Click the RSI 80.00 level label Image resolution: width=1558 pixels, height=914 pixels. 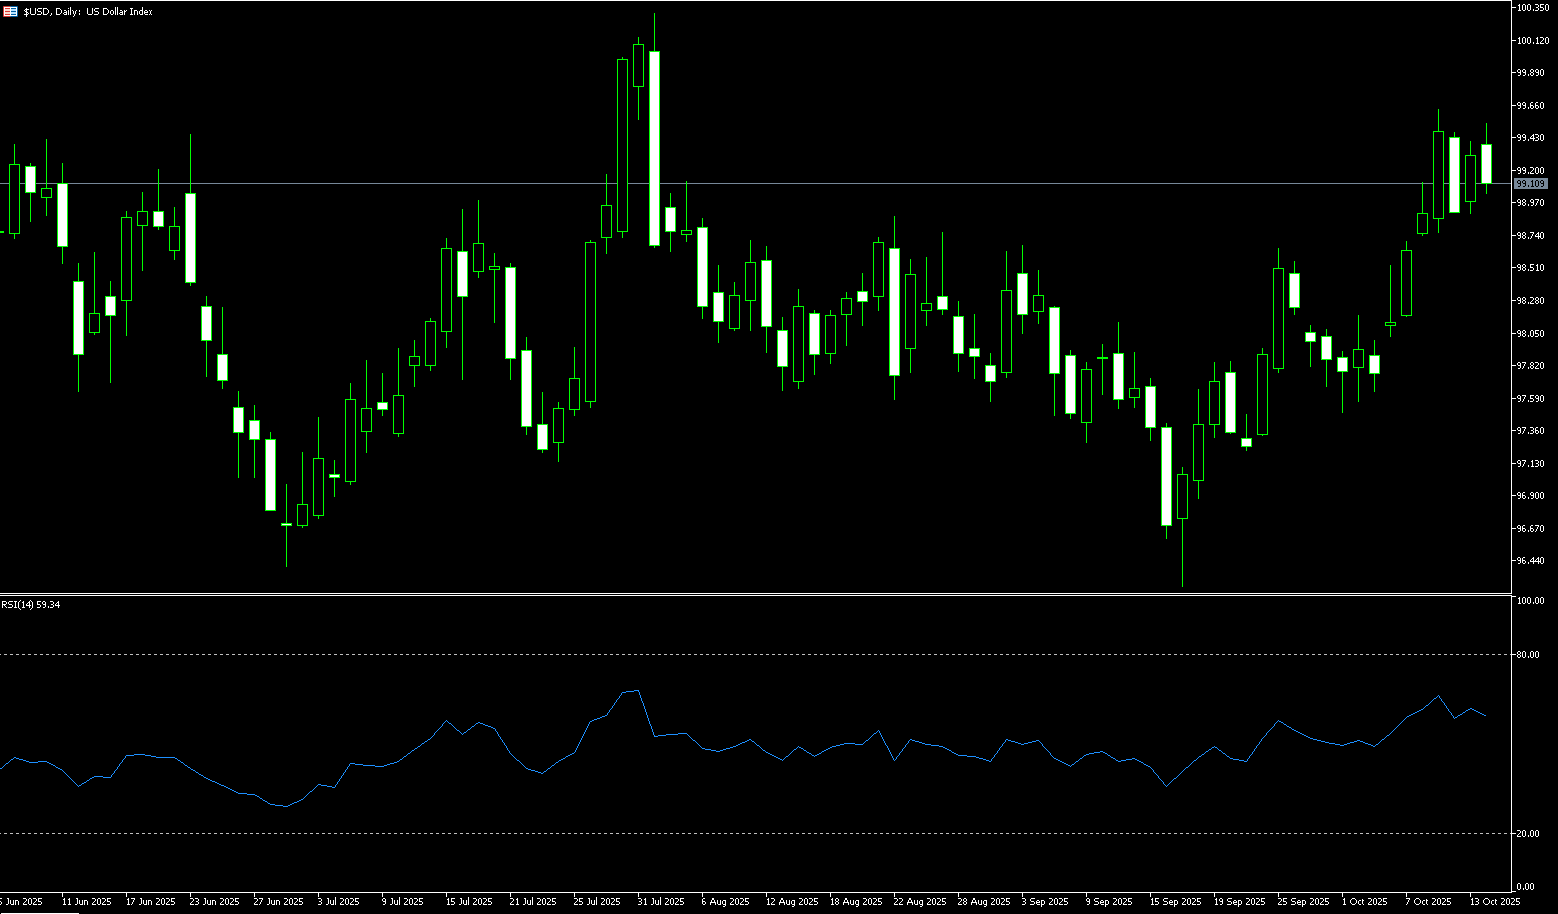(x=1527, y=655)
